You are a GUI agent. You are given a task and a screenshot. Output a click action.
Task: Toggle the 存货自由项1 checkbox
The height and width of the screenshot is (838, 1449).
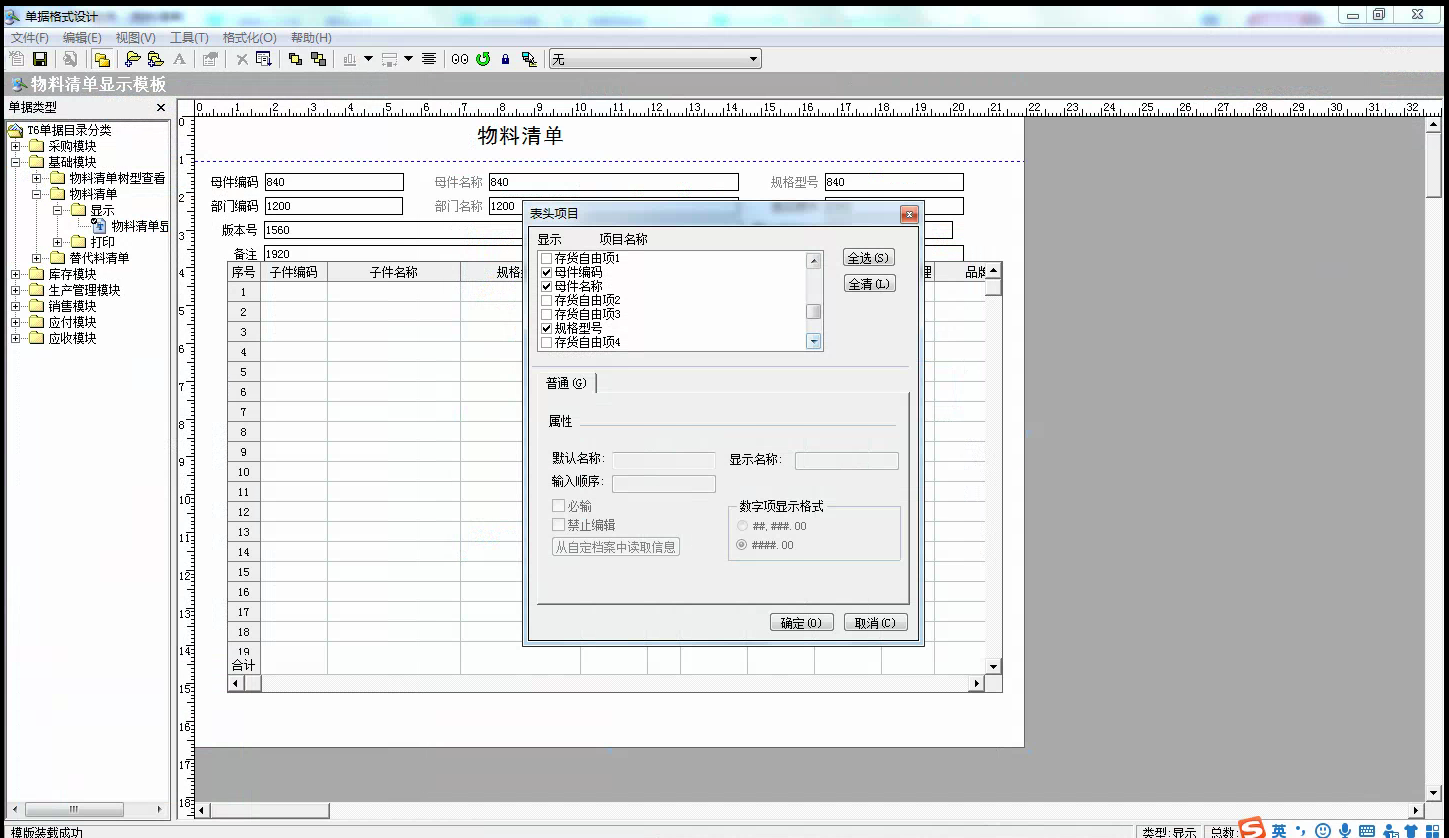point(546,258)
